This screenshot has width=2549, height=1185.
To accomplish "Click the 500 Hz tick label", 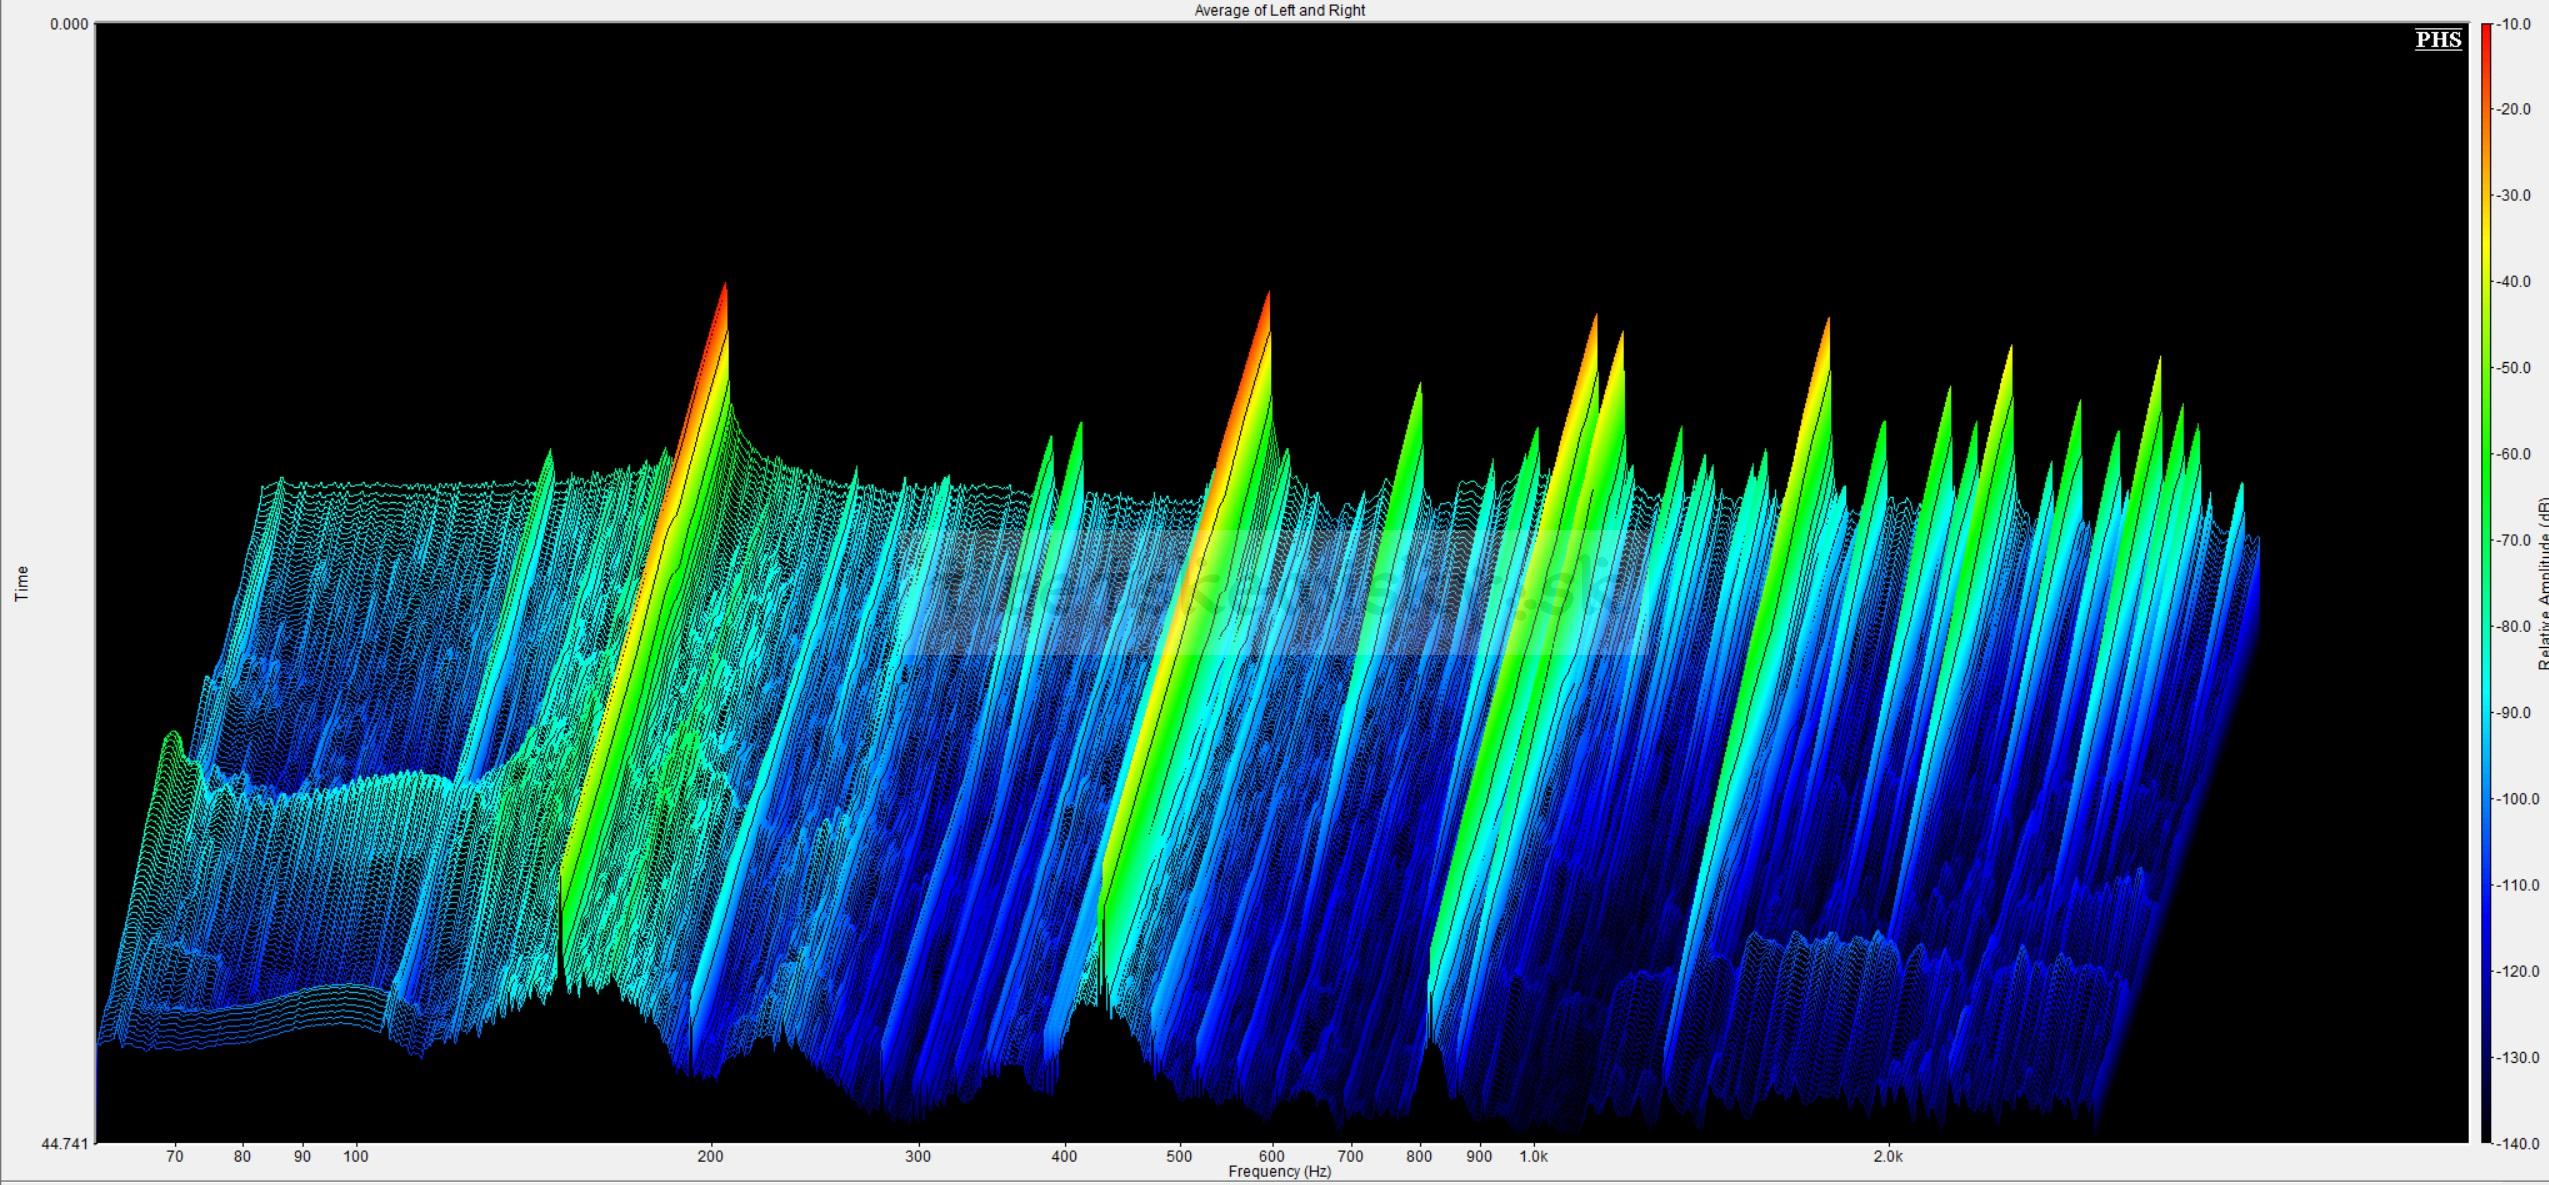I will [x=1179, y=1156].
